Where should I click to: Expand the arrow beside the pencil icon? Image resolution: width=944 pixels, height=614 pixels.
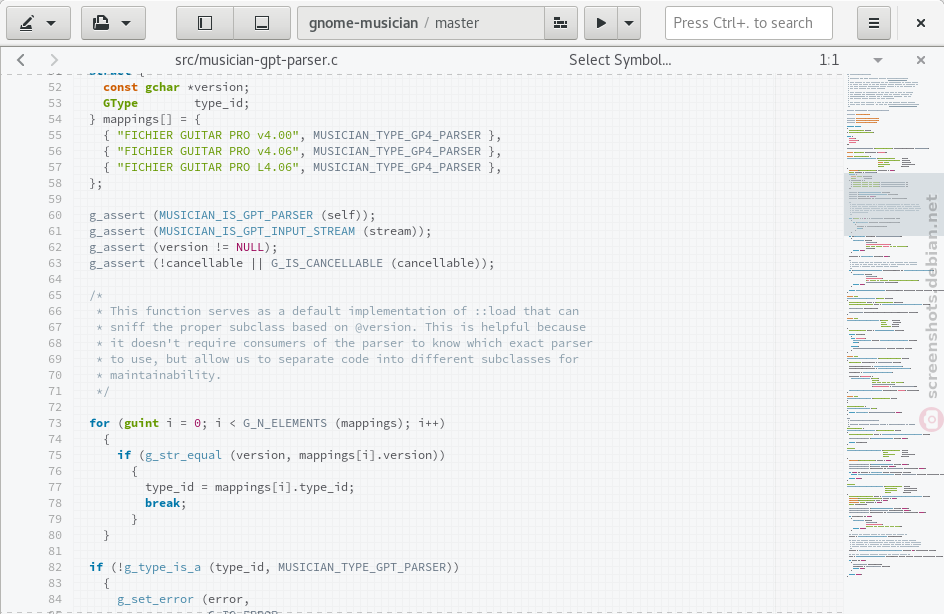click(x=51, y=23)
